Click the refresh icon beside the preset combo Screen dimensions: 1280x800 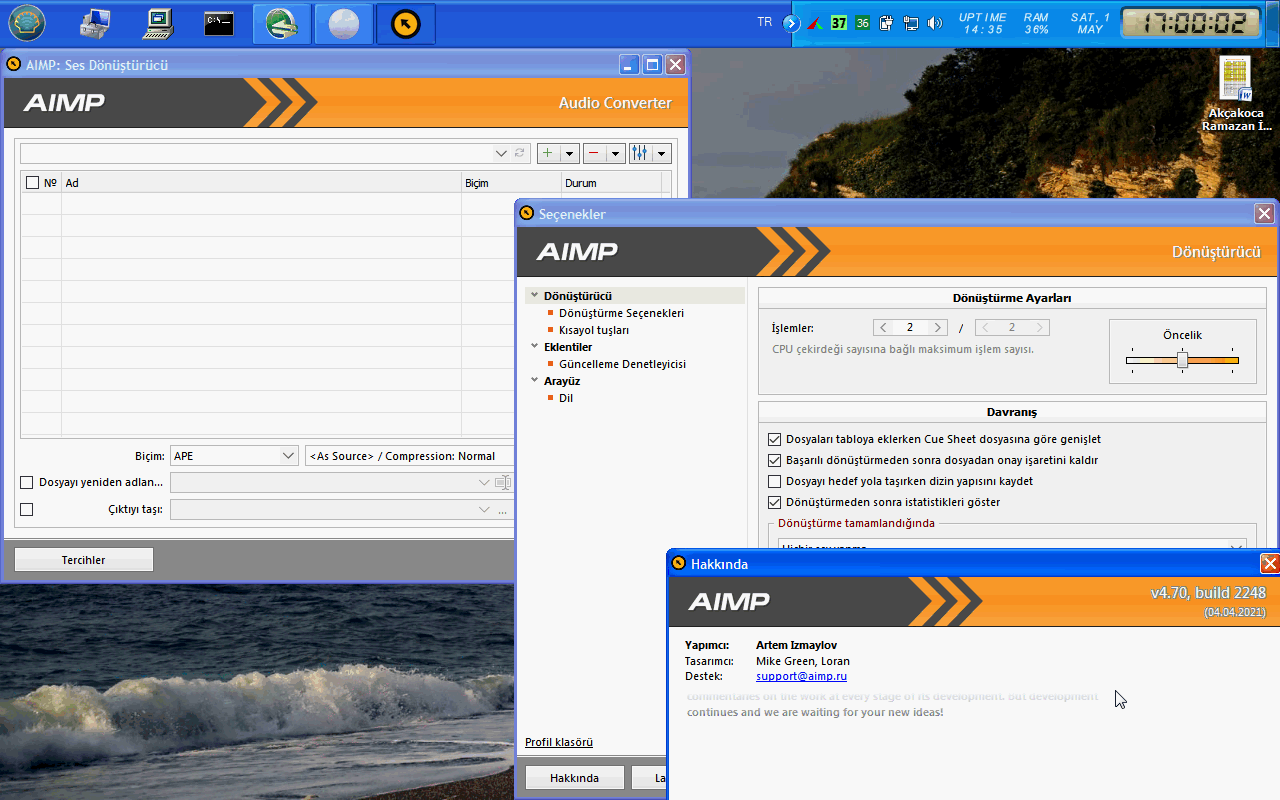[x=520, y=153]
